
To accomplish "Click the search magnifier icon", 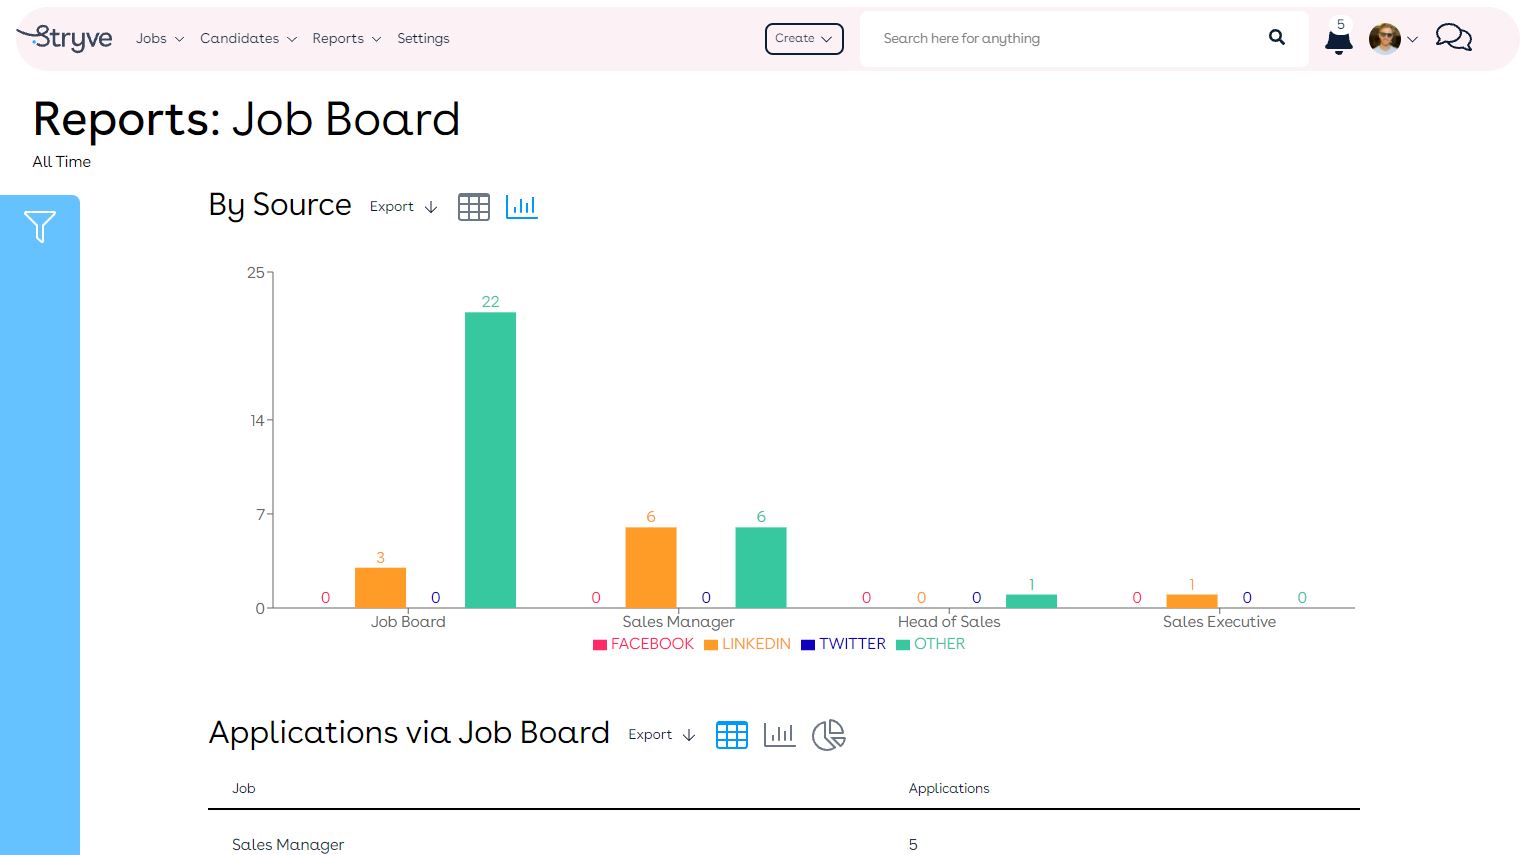I will [1277, 37].
